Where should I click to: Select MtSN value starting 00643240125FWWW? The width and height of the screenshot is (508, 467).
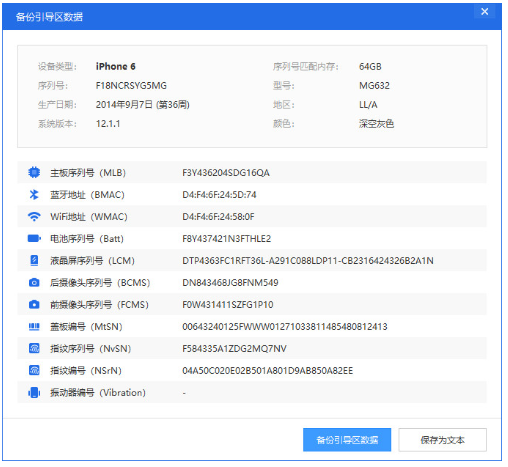pos(285,327)
